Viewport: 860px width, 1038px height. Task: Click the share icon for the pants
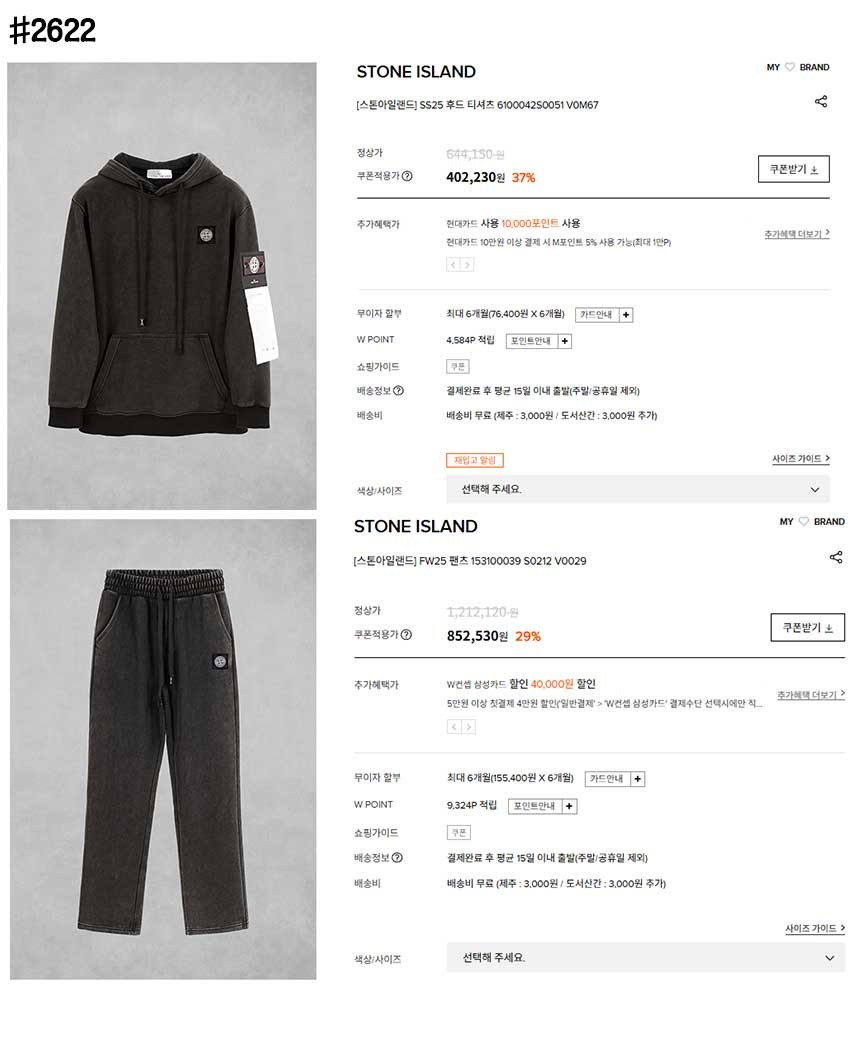(x=836, y=557)
